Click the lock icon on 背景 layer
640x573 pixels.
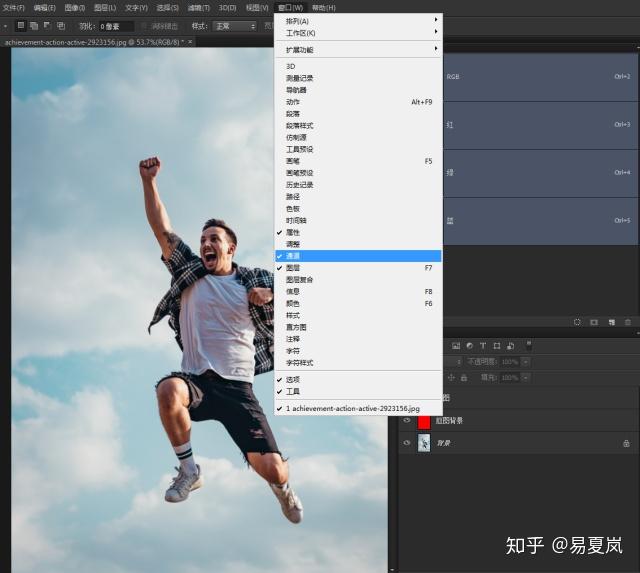click(626, 443)
